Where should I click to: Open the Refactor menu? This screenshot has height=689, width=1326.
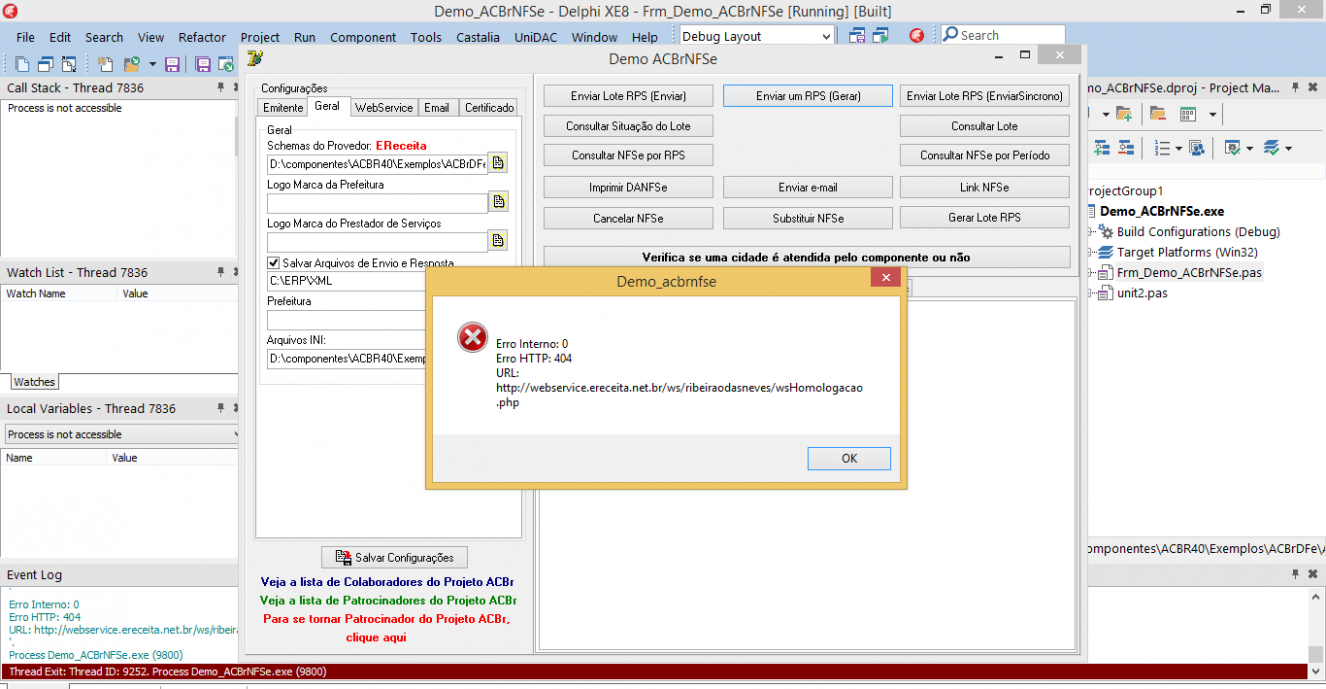[202, 37]
